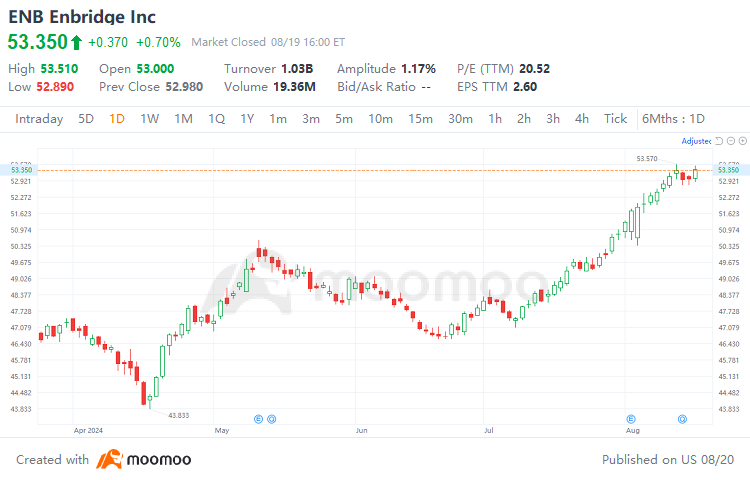Select the 5D chart period
750x480 pixels.
[x=86, y=119]
